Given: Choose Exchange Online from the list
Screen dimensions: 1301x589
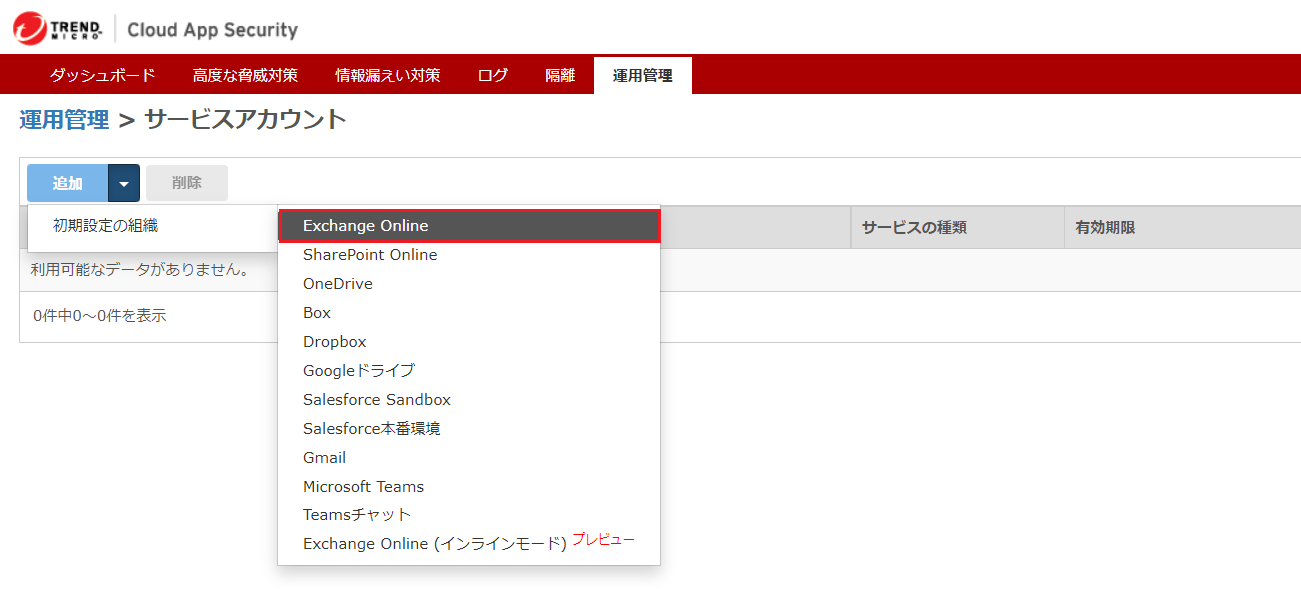Looking at the screenshot, I should tap(366, 226).
